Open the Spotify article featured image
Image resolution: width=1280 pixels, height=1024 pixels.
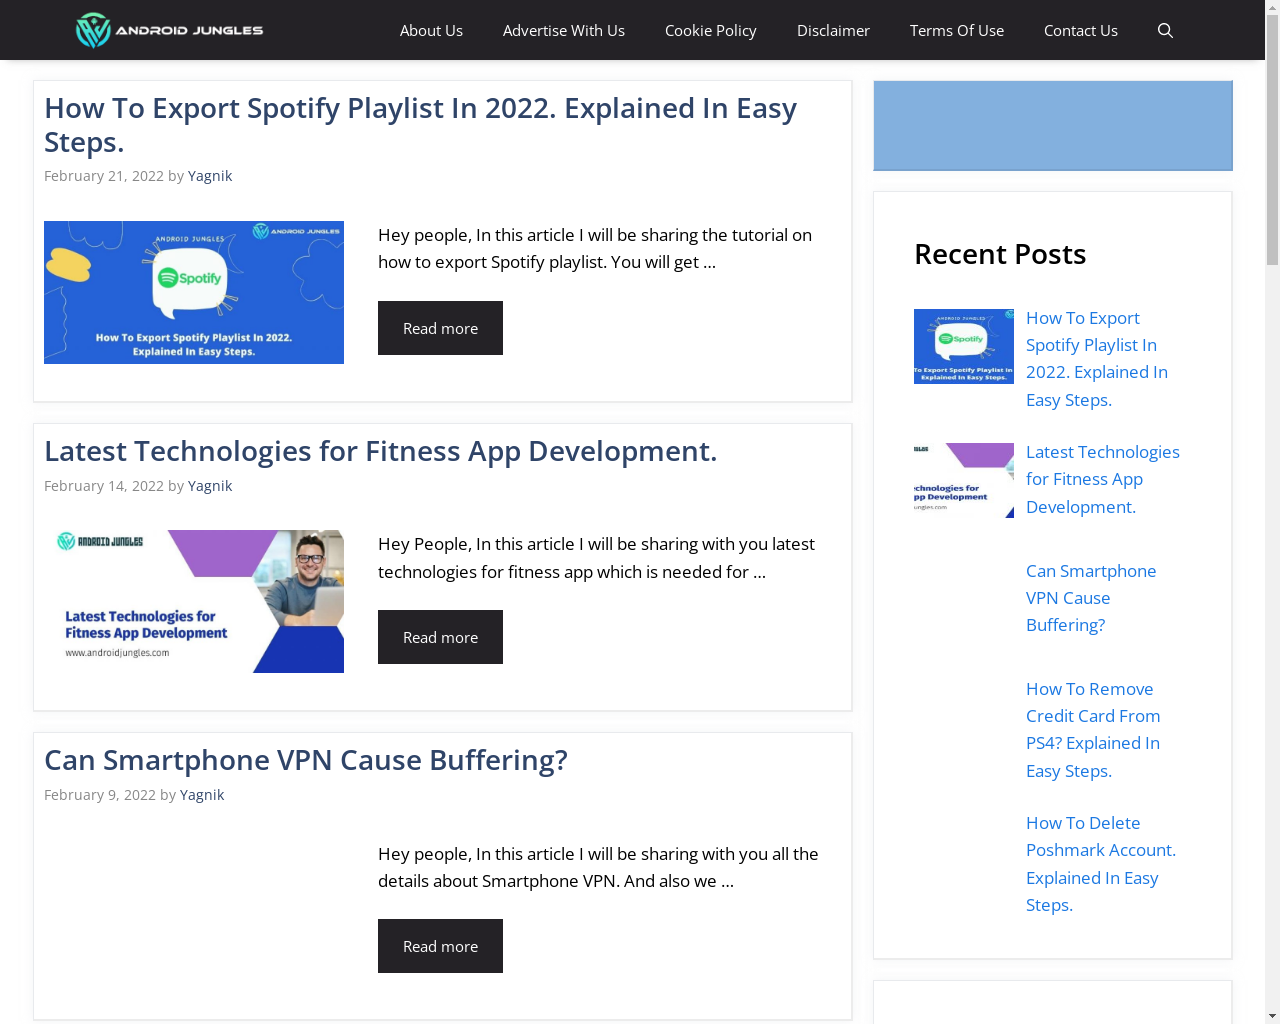coord(194,292)
